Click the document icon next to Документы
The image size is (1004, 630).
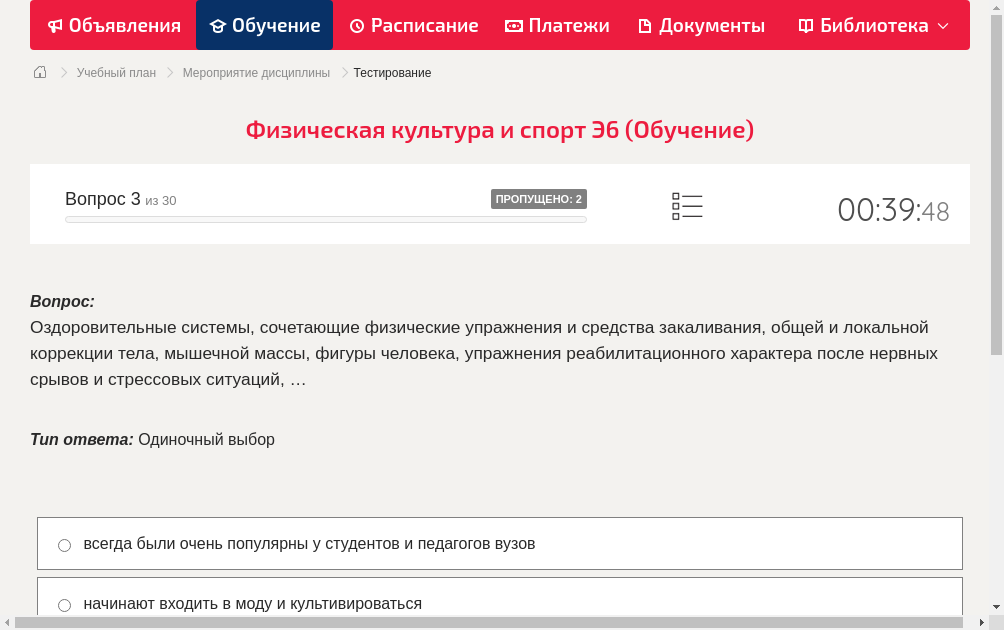pyautogui.click(x=647, y=25)
